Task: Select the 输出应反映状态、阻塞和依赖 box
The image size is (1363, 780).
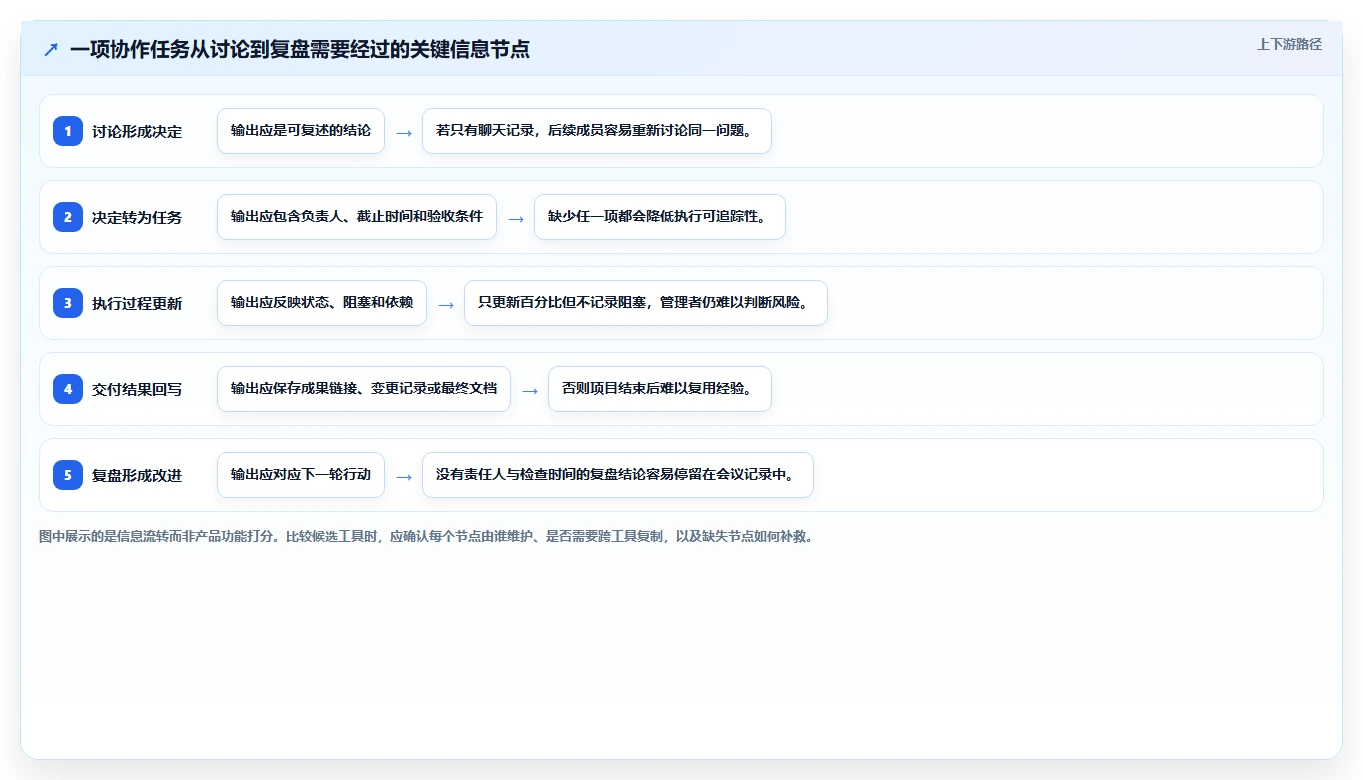Action: (322, 303)
